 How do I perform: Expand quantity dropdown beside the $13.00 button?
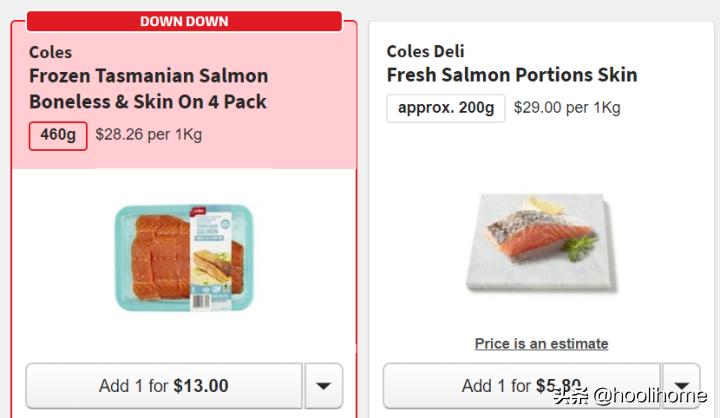(323, 386)
